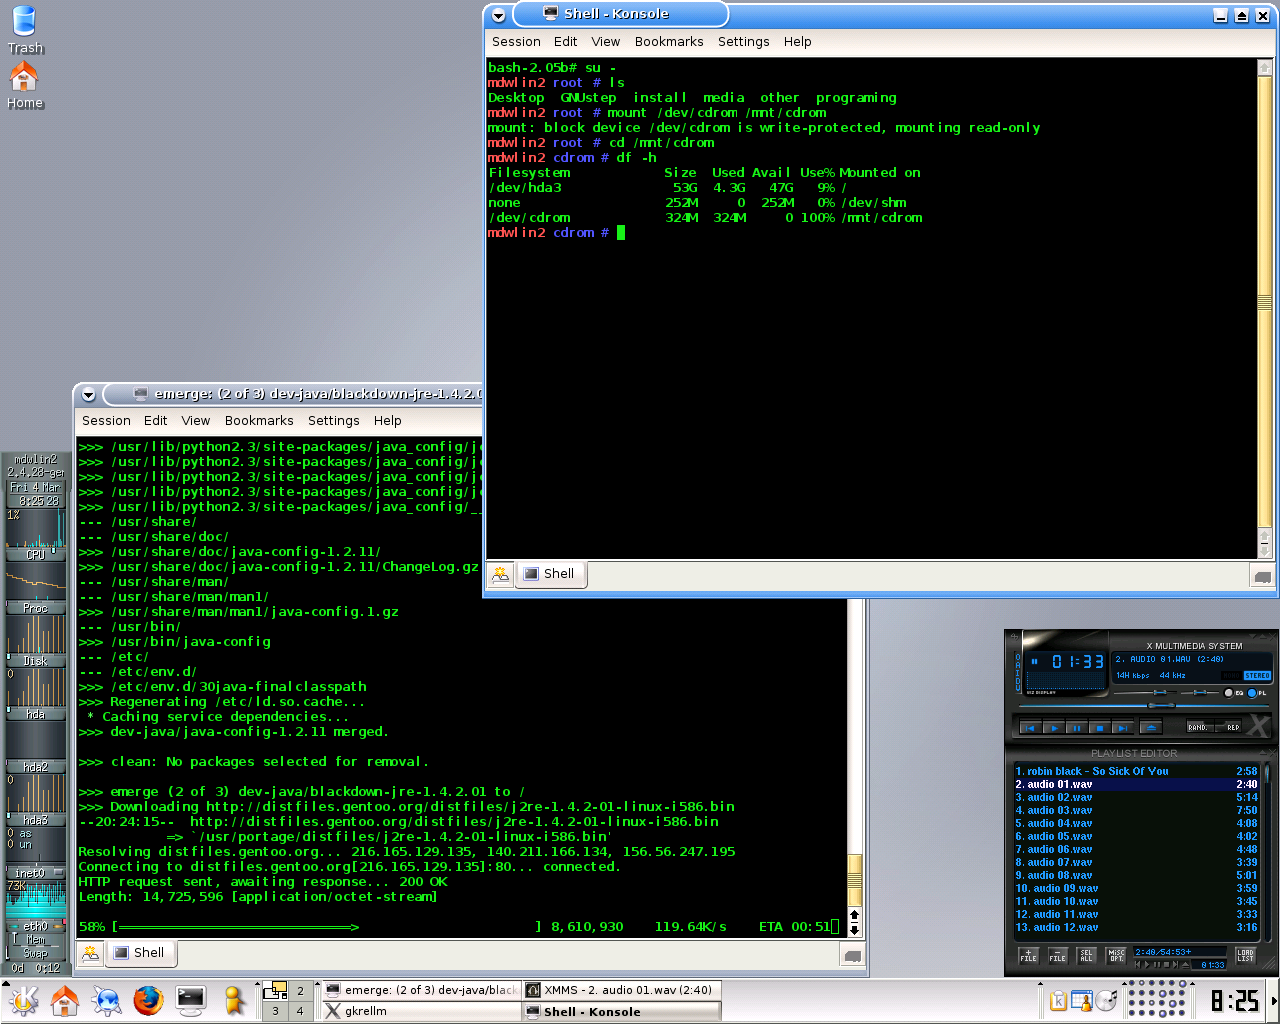Pause playback in XMMS player
Viewport: 1280px width, 1024px height.
[x=1076, y=728]
